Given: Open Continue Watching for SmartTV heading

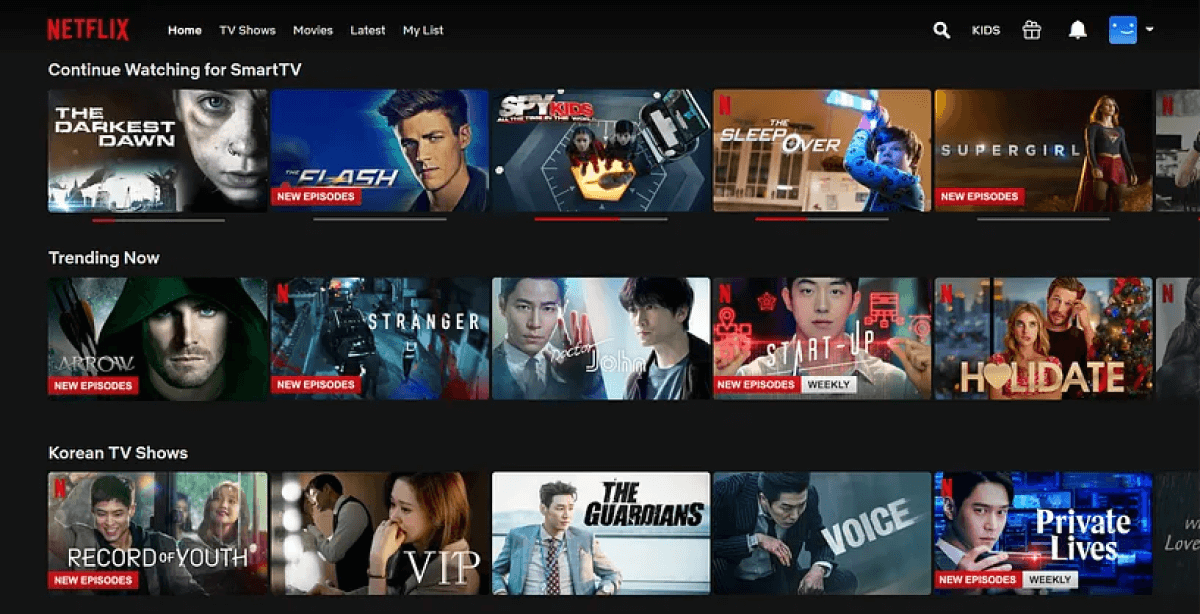Looking at the screenshot, I should pyautogui.click(x=175, y=70).
